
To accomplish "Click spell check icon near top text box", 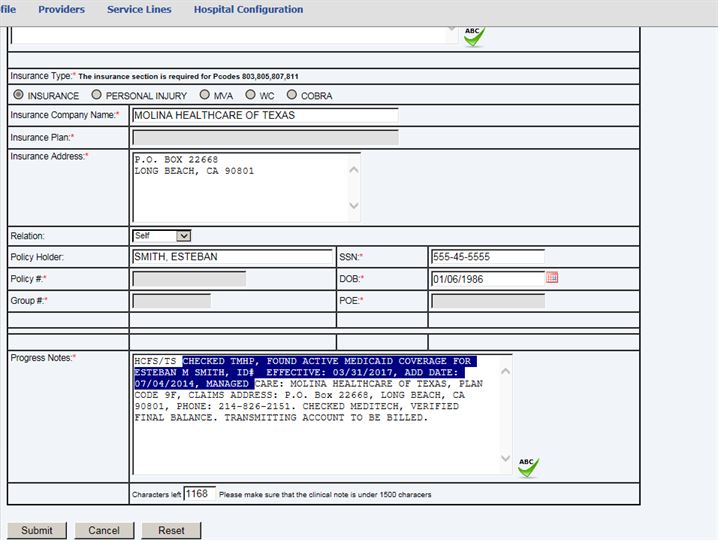I will tap(473, 36).
